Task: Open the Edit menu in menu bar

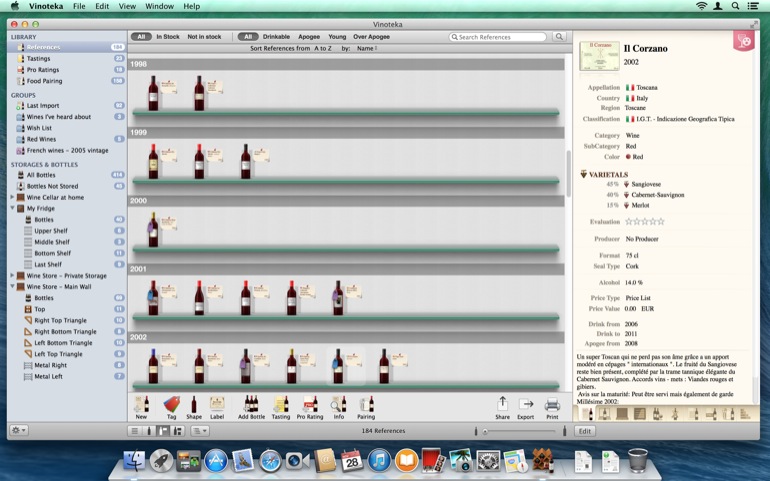Action: (x=102, y=6)
